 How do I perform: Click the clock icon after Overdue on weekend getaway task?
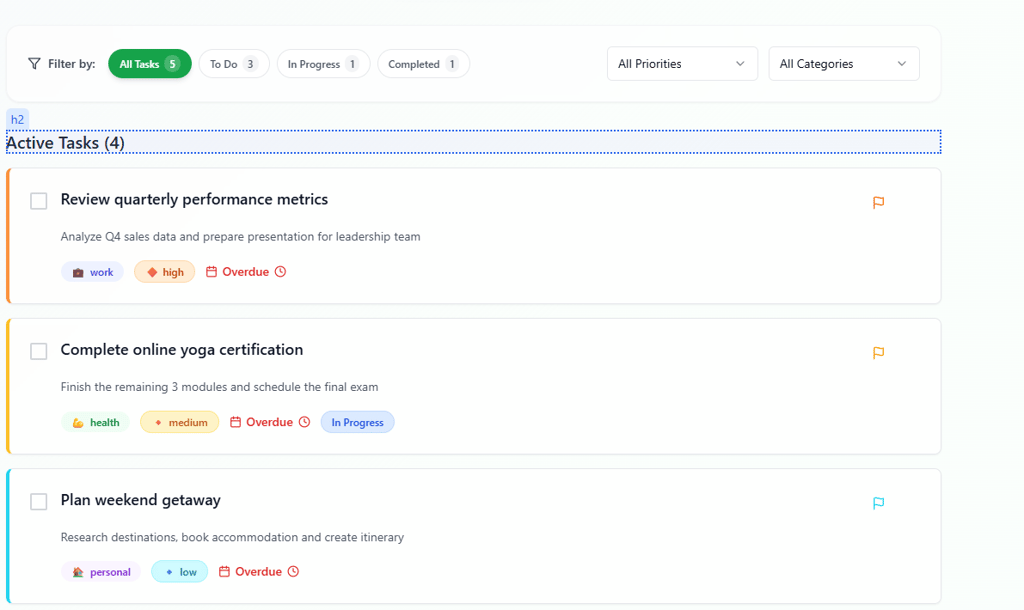point(293,571)
